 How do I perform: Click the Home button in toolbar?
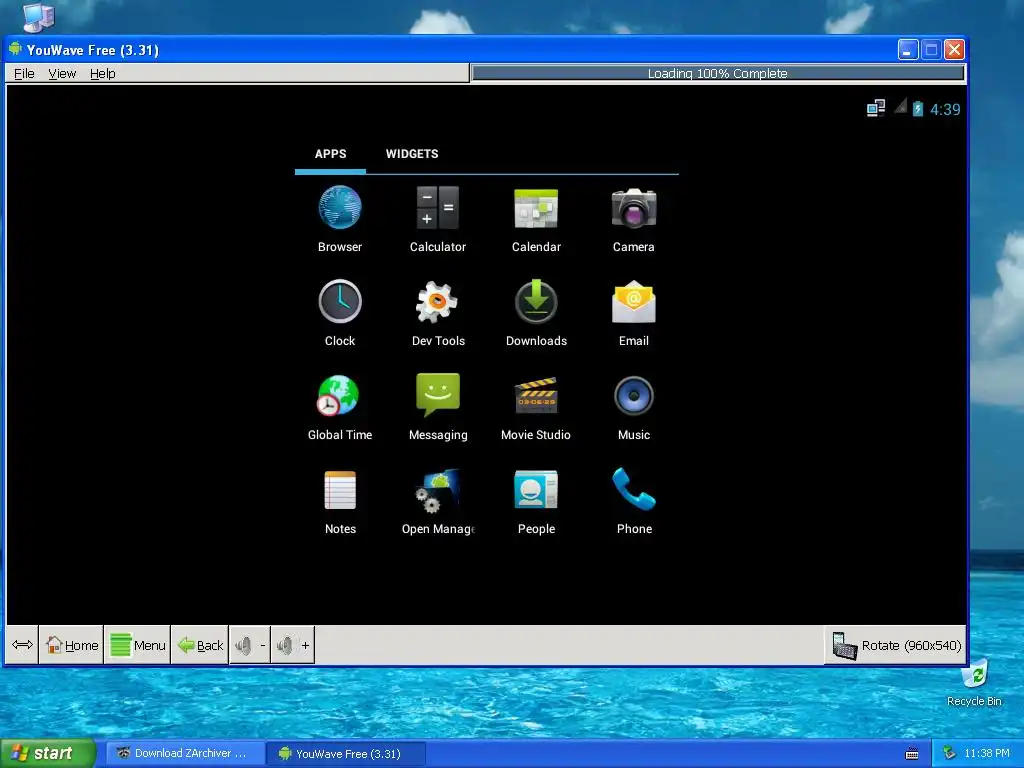71,645
